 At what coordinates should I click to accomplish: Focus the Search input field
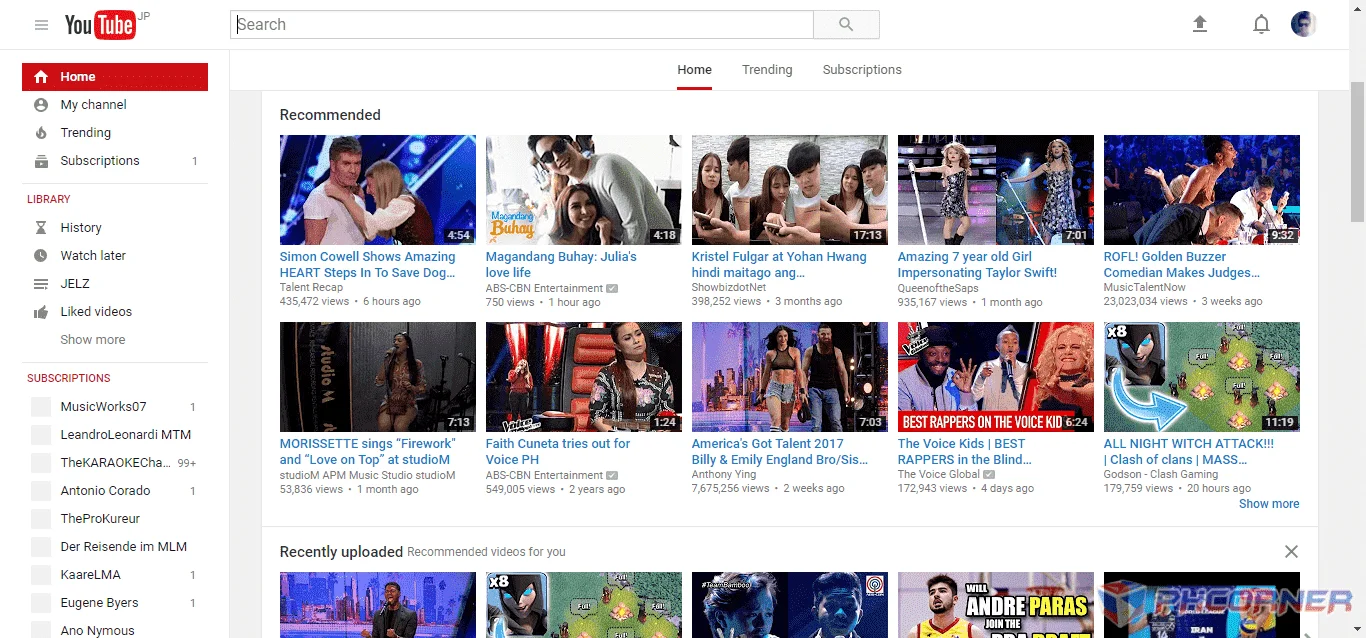click(522, 24)
